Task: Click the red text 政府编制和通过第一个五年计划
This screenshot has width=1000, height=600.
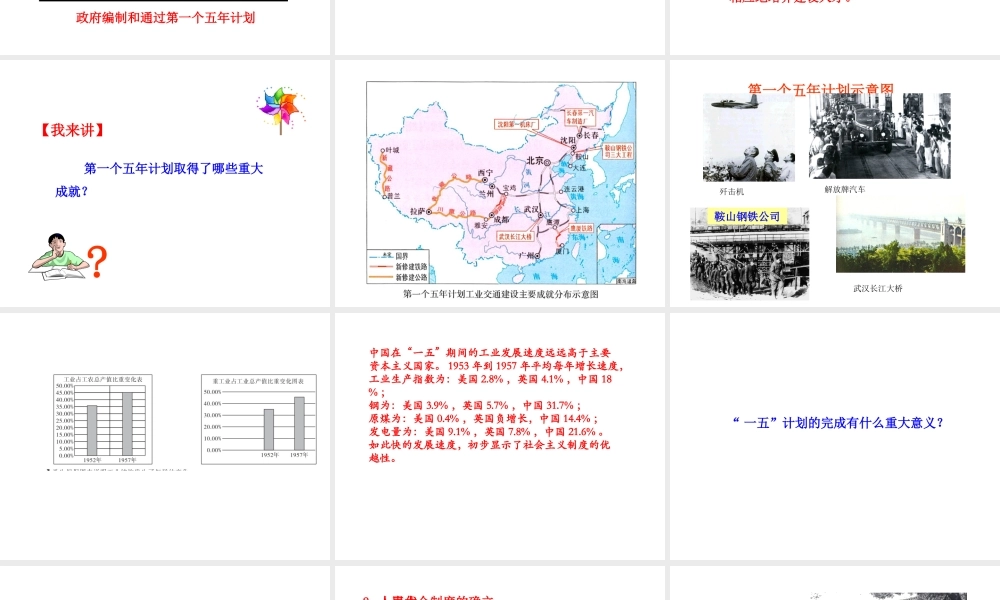Action: [165, 18]
